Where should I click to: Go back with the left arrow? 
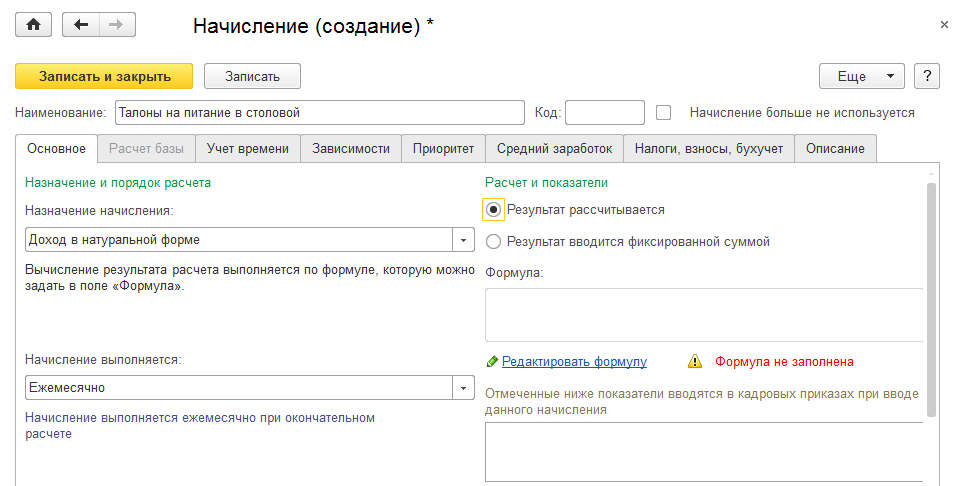coord(81,25)
